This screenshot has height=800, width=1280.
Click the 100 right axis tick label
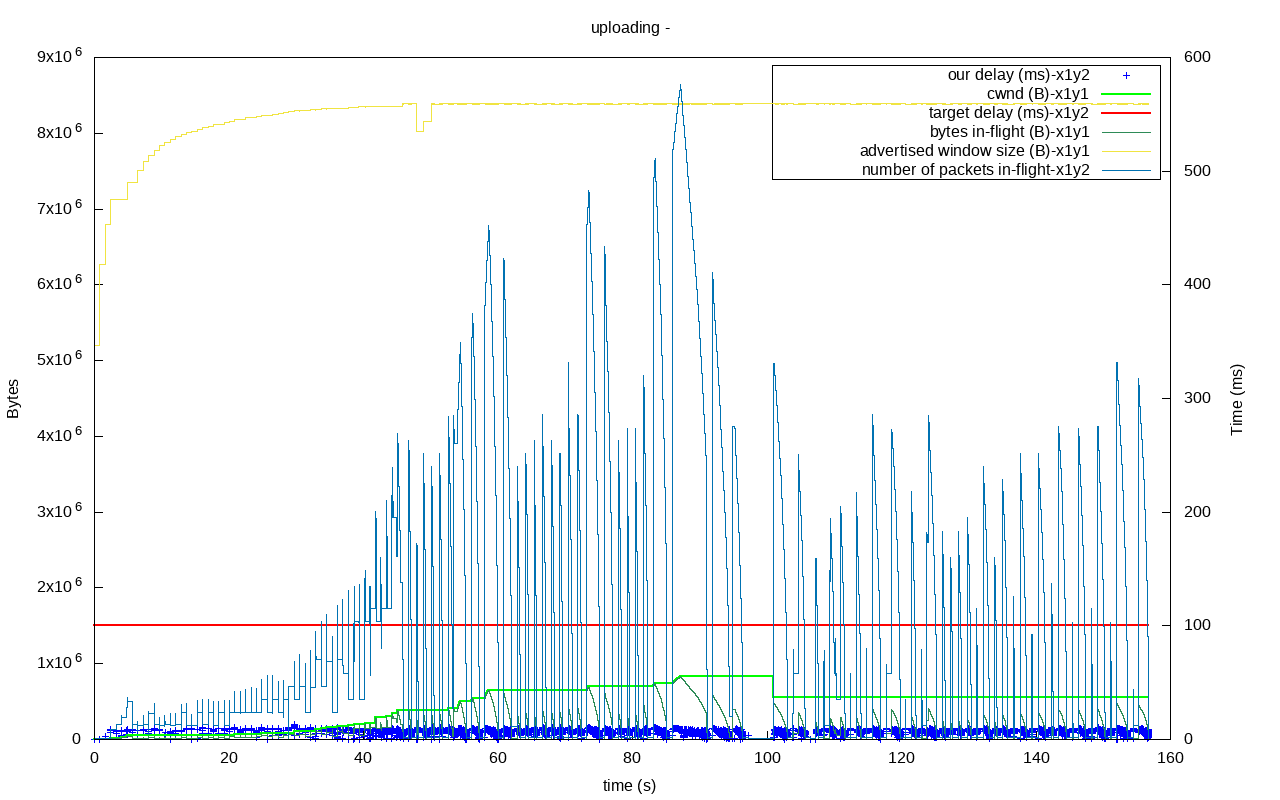(1198, 625)
